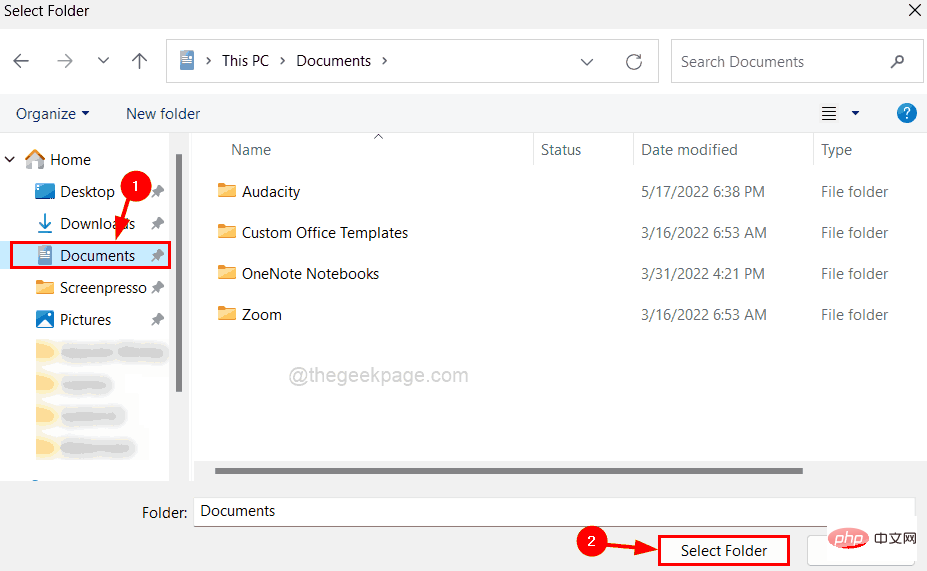
Task: Click the Audacity folder icon
Action: tap(227, 190)
